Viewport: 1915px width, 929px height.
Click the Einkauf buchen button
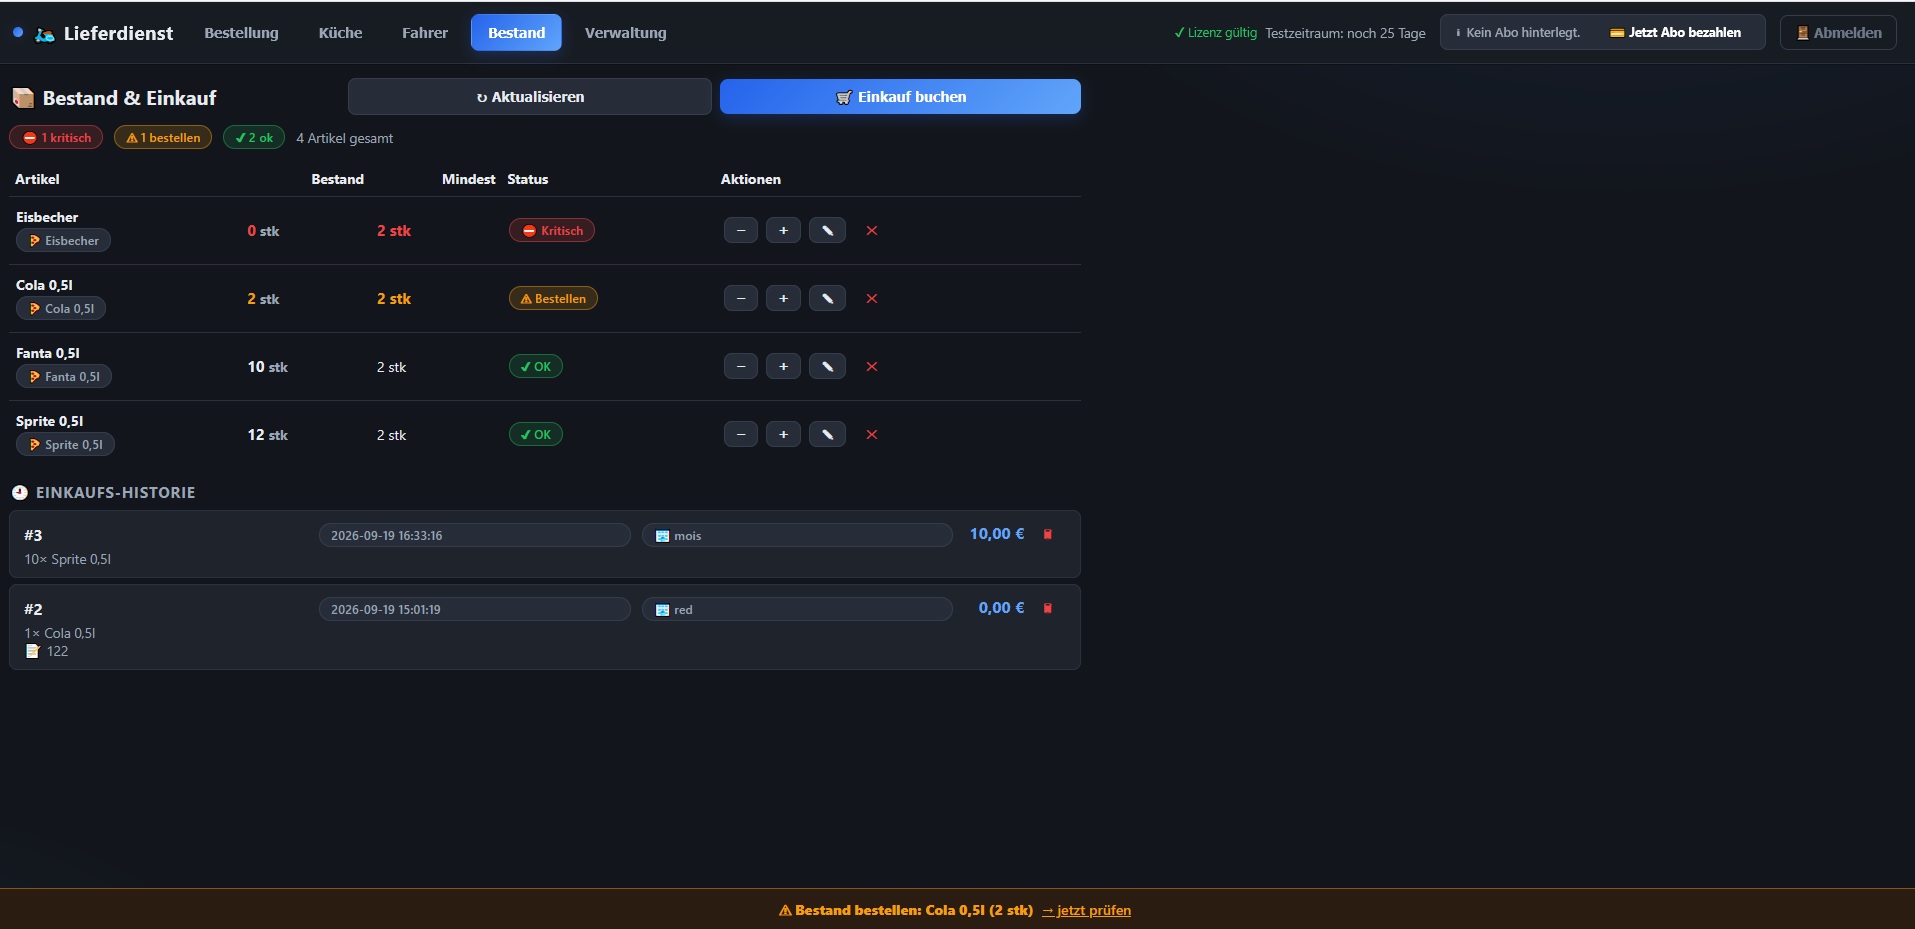[900, 97]
